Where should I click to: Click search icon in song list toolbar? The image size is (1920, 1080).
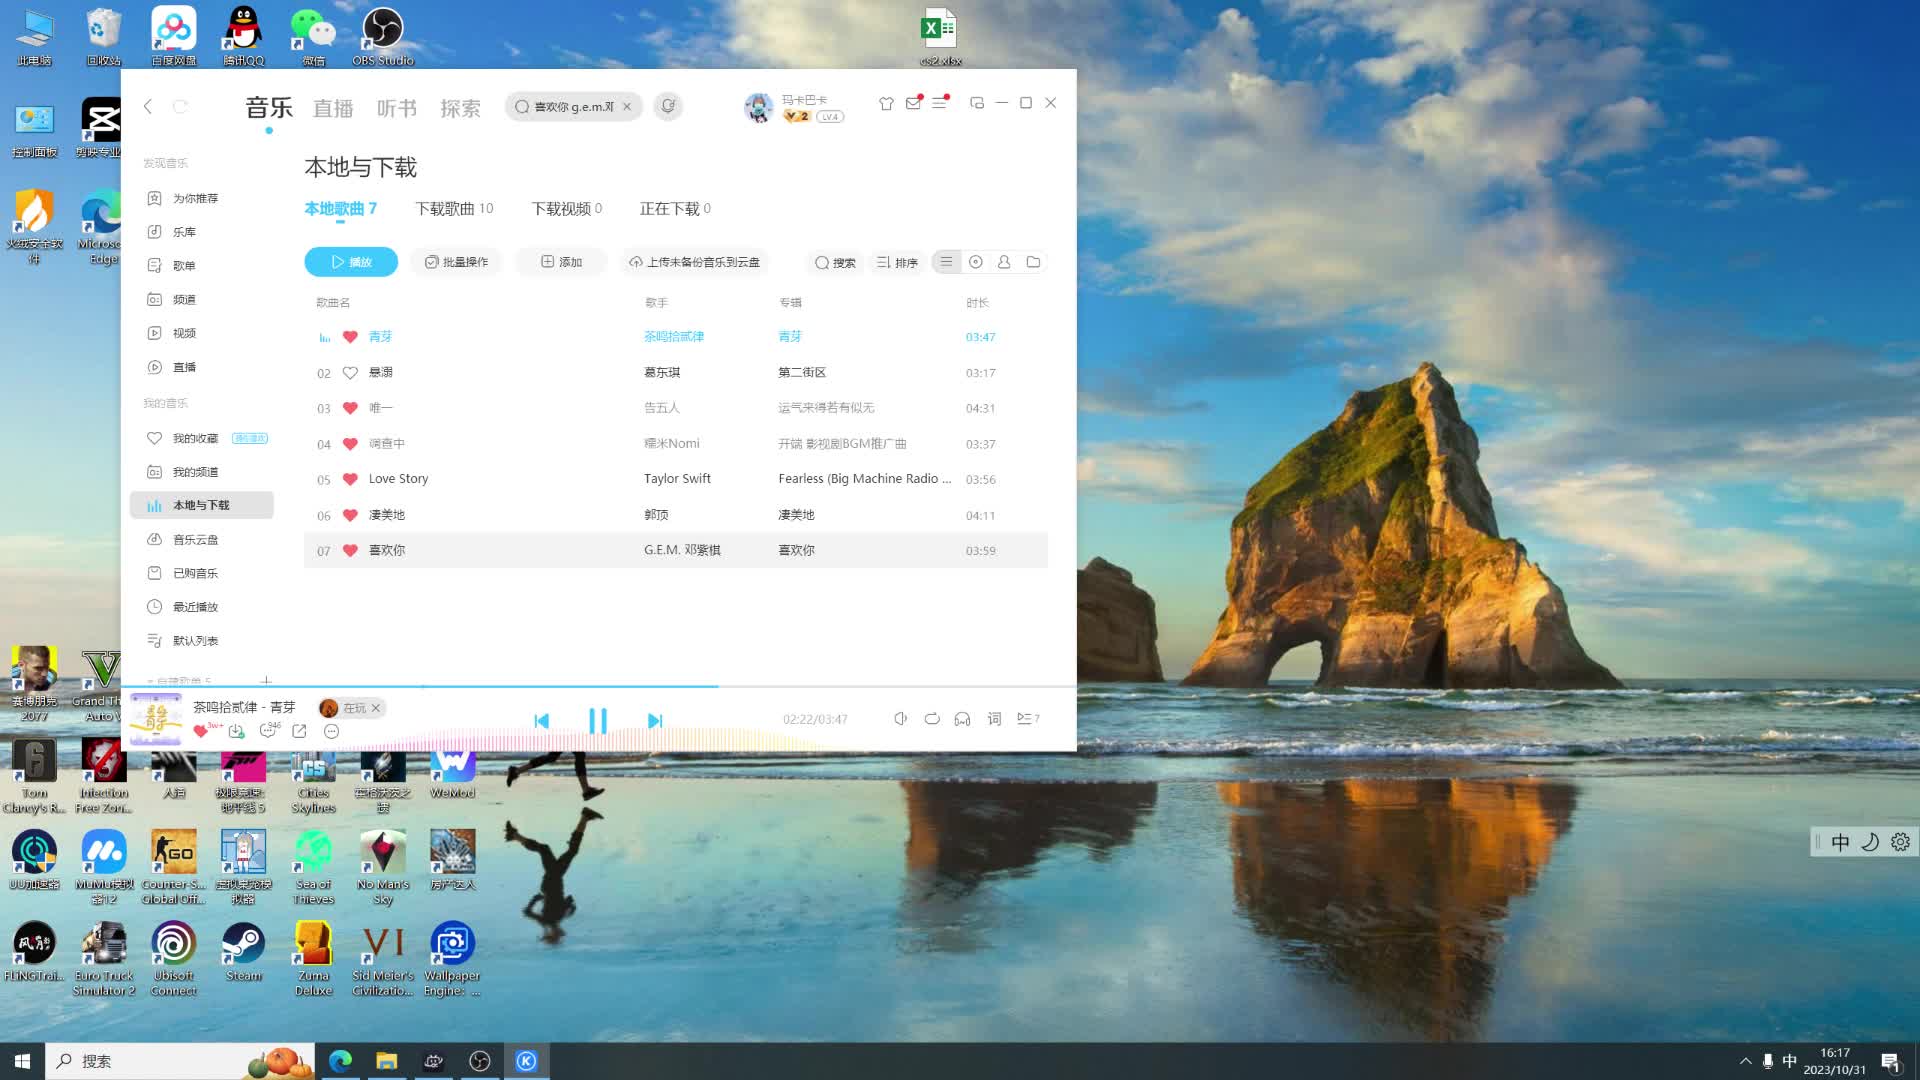pos(822,261)
